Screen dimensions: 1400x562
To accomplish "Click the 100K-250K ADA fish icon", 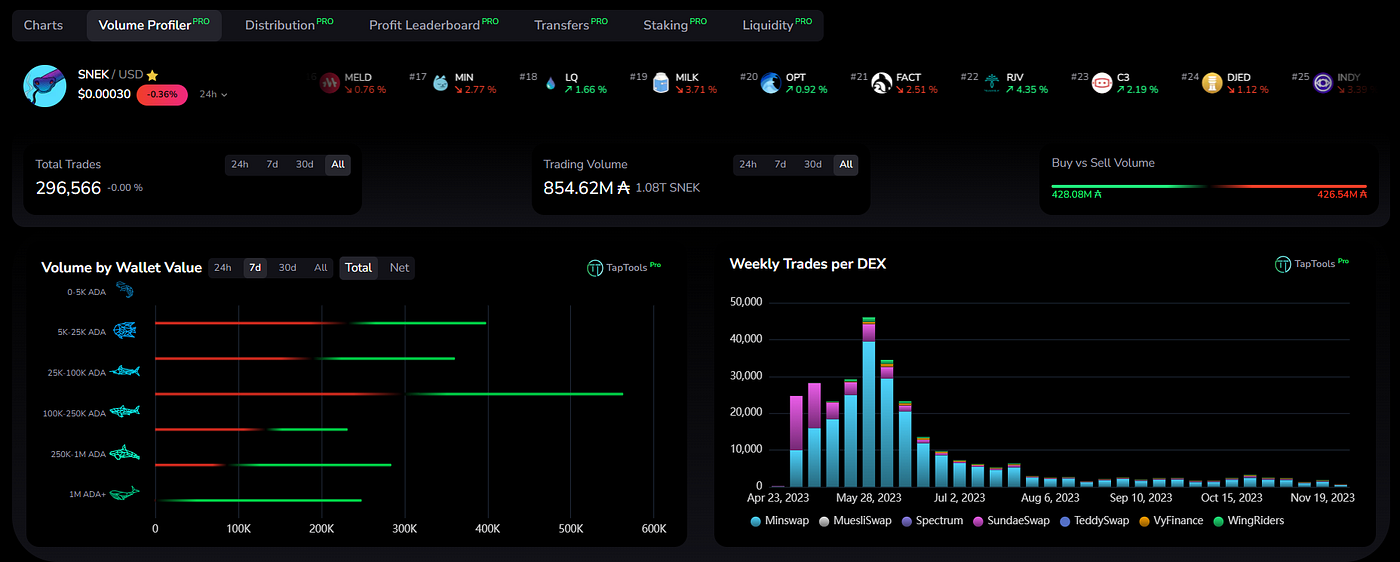I will coord(125,411).
